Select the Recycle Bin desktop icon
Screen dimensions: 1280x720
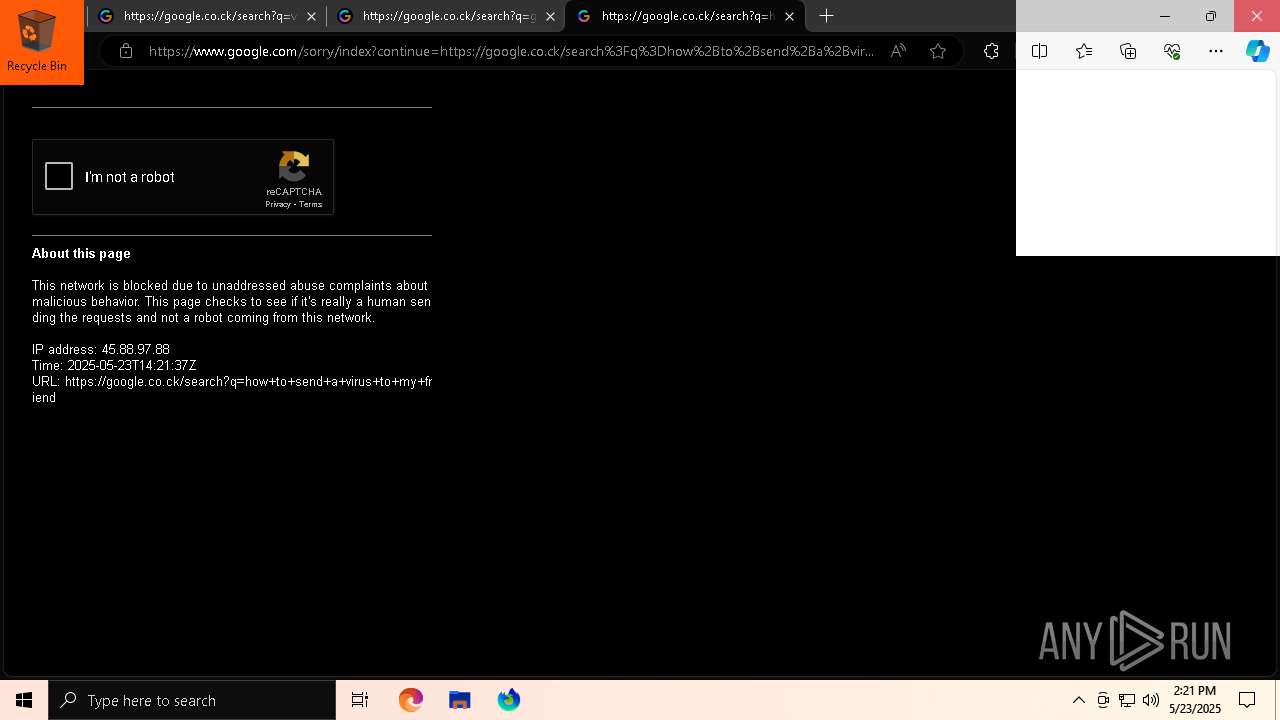coord(37,41)
